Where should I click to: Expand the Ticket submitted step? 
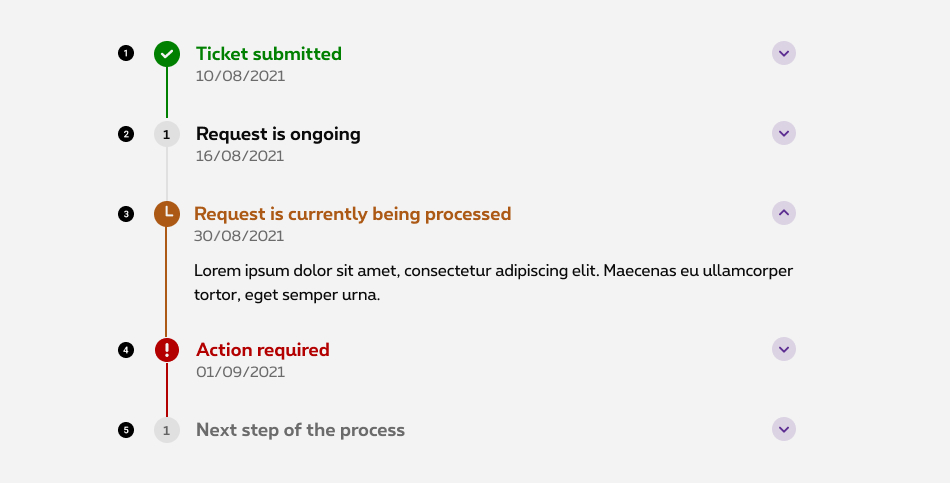(x=784, y=53)
